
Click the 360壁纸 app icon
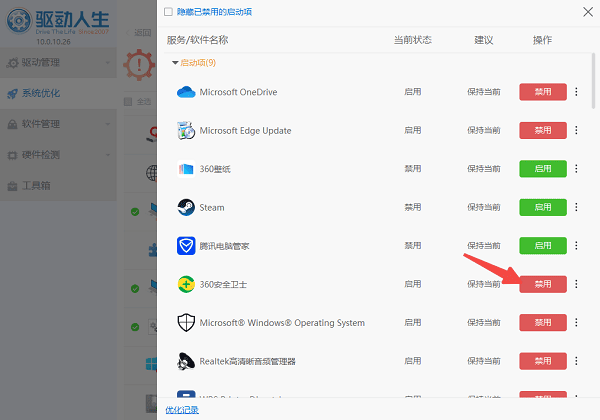click(x=186, y=169)
